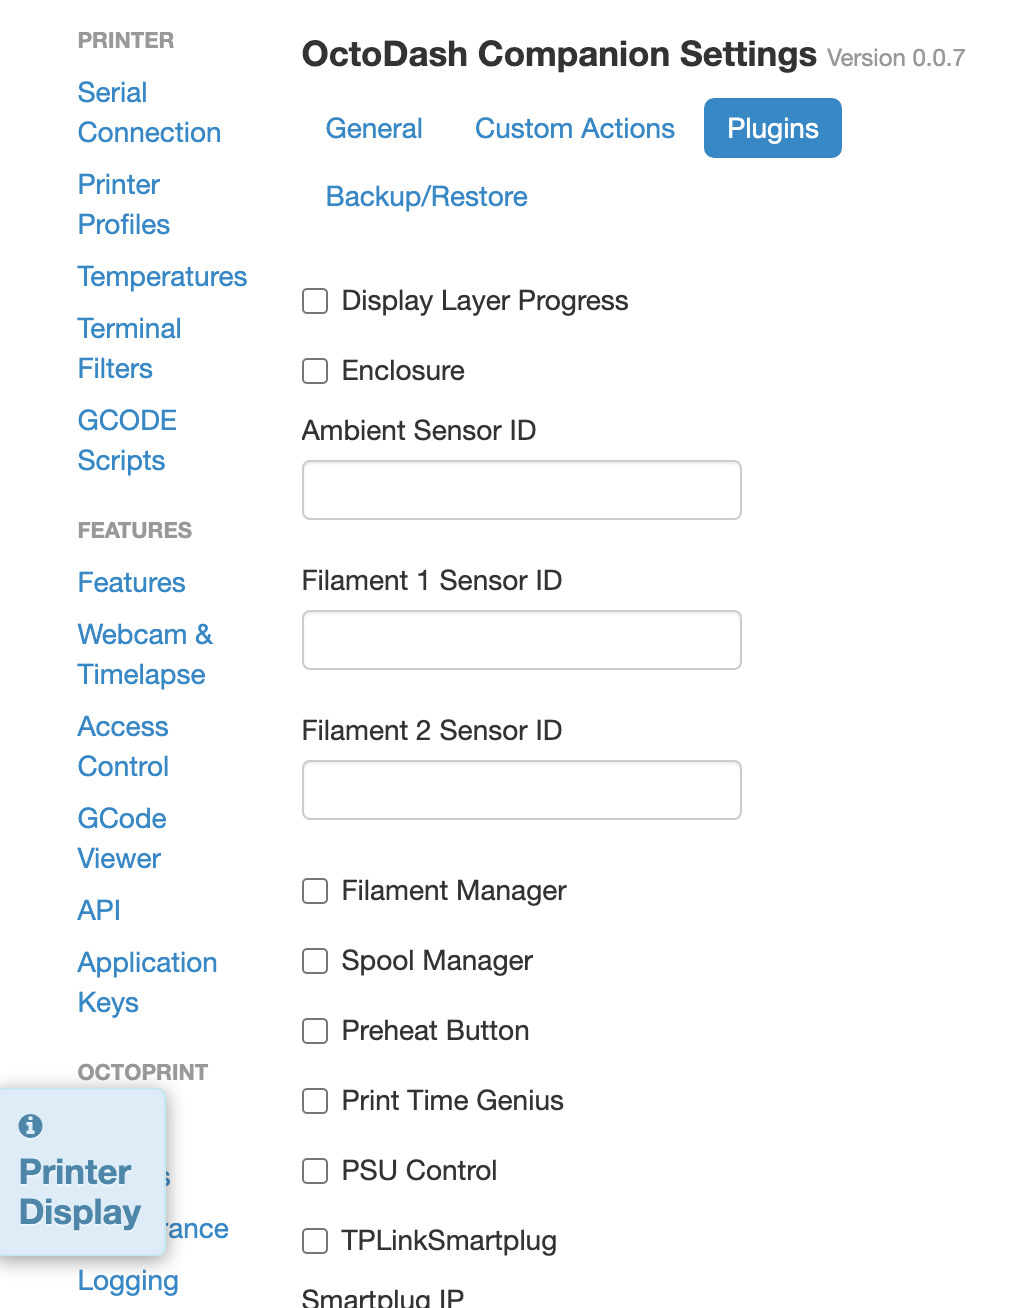Open the Backup/Restore tab
This screenshot has height=1308, width=1022.
coord(426,196)
